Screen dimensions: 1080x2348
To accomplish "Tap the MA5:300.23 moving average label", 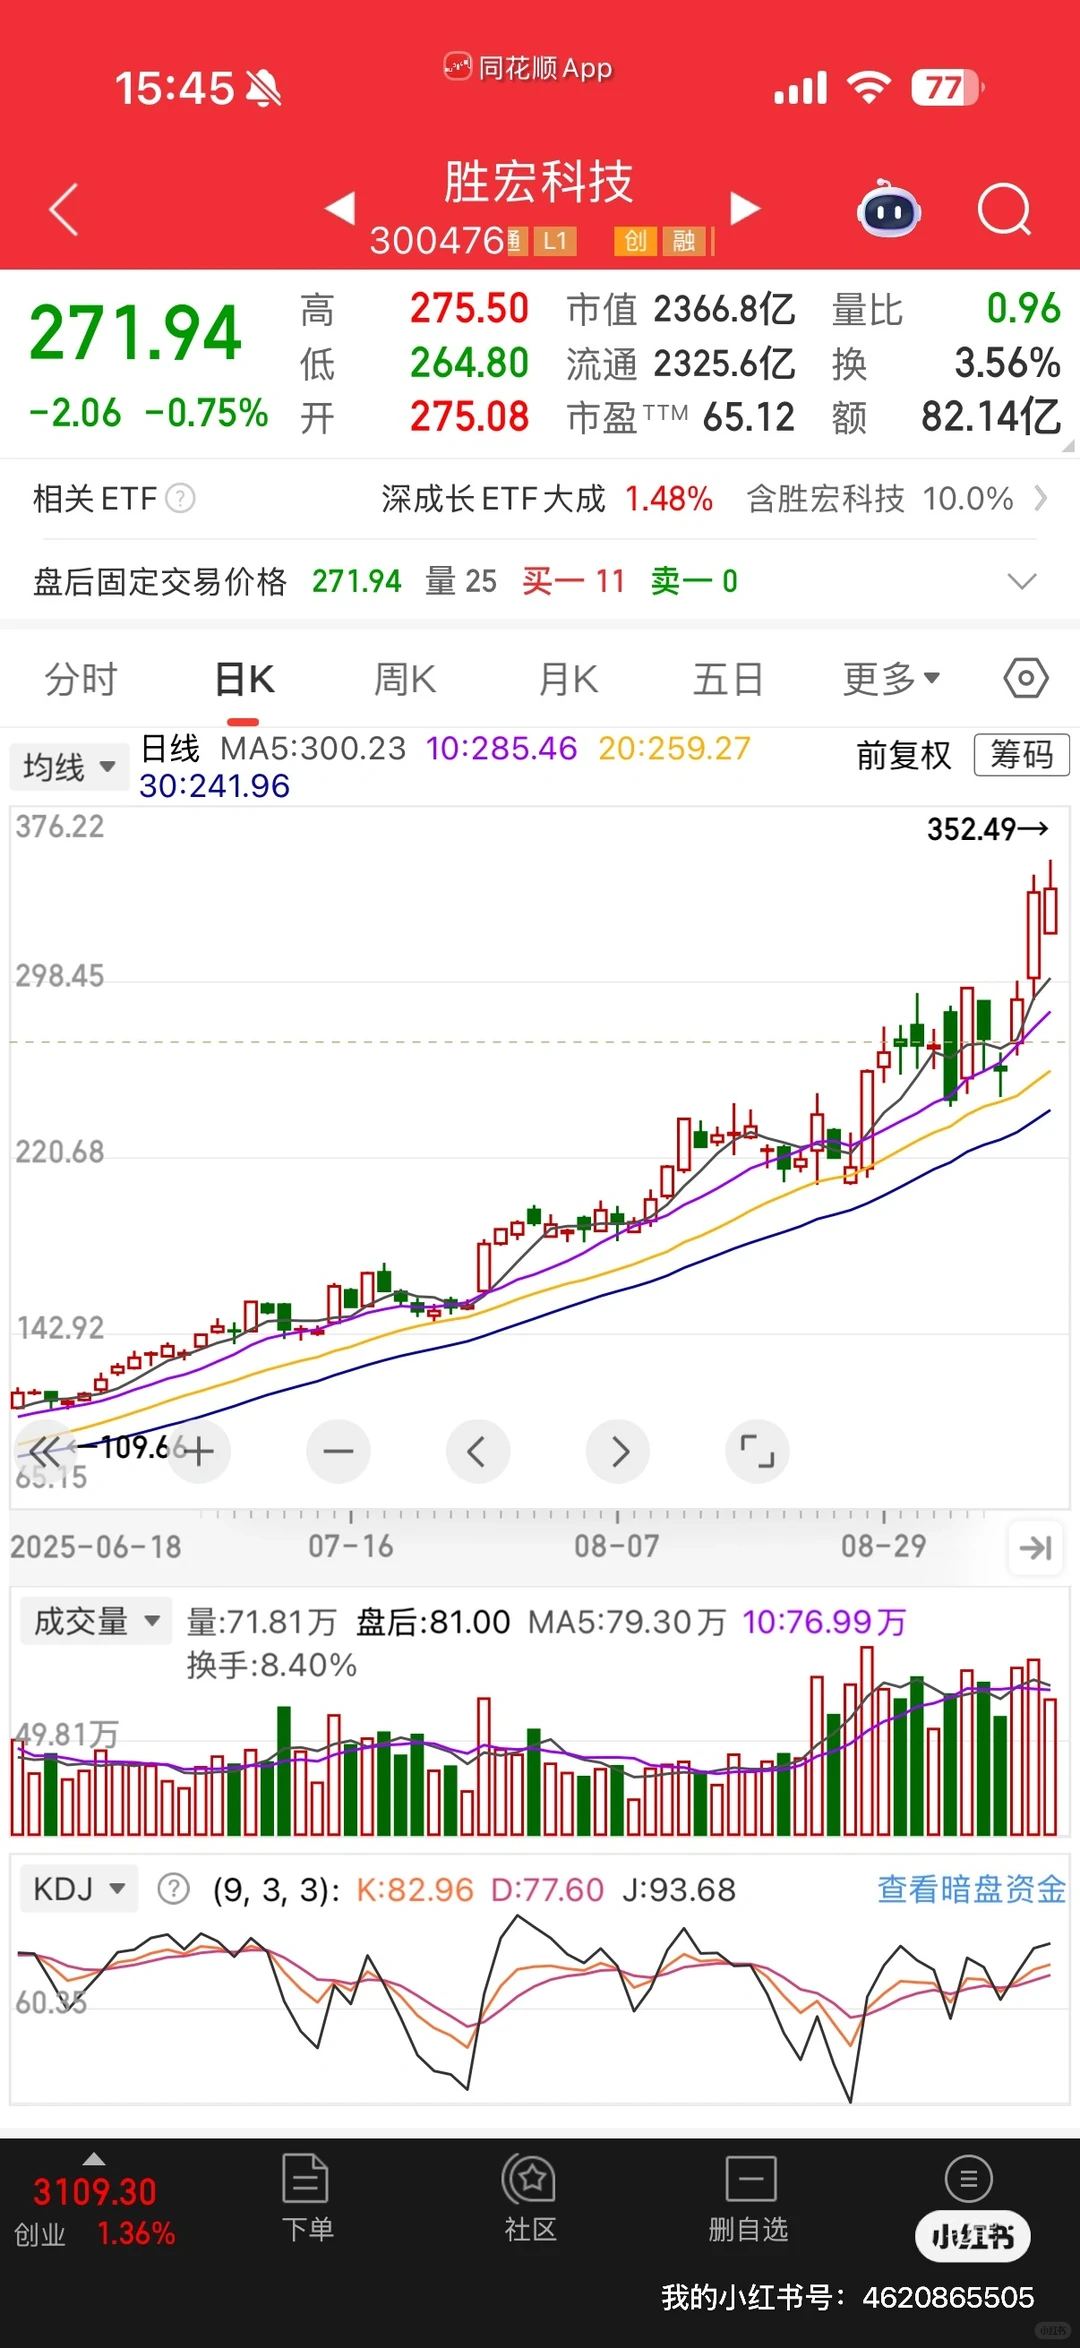I will pos(313,748).
